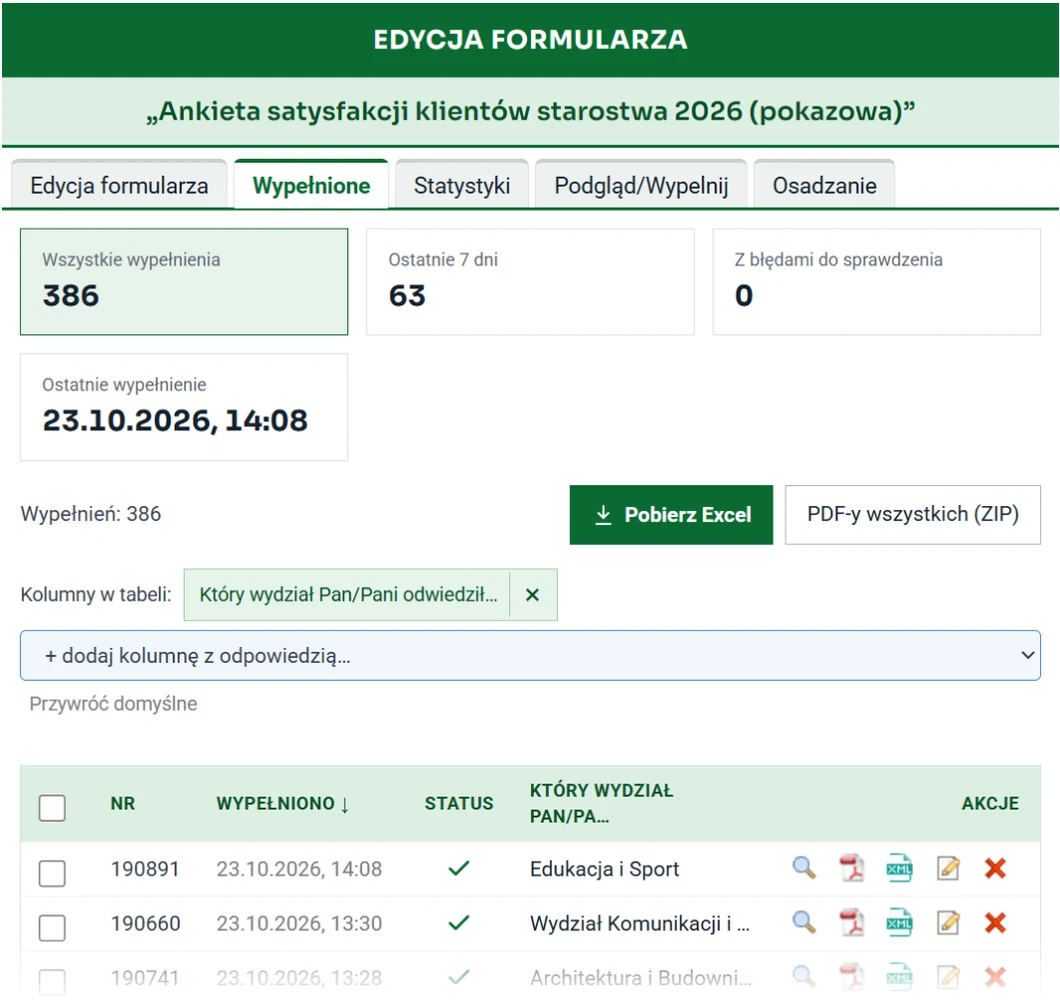Download PDF-y wszystkich (ZIP)
Screen dimensions: 1060x1000
[913, 515]
